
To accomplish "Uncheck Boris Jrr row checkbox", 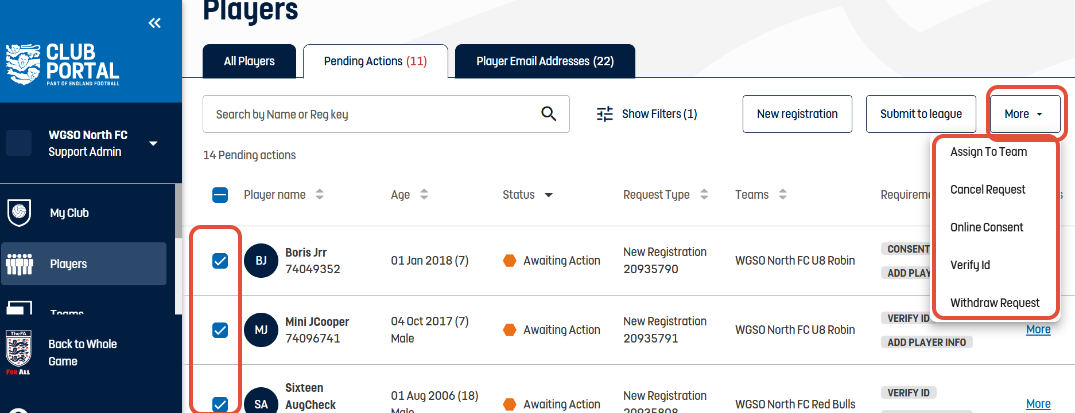I will pos(220,261).
